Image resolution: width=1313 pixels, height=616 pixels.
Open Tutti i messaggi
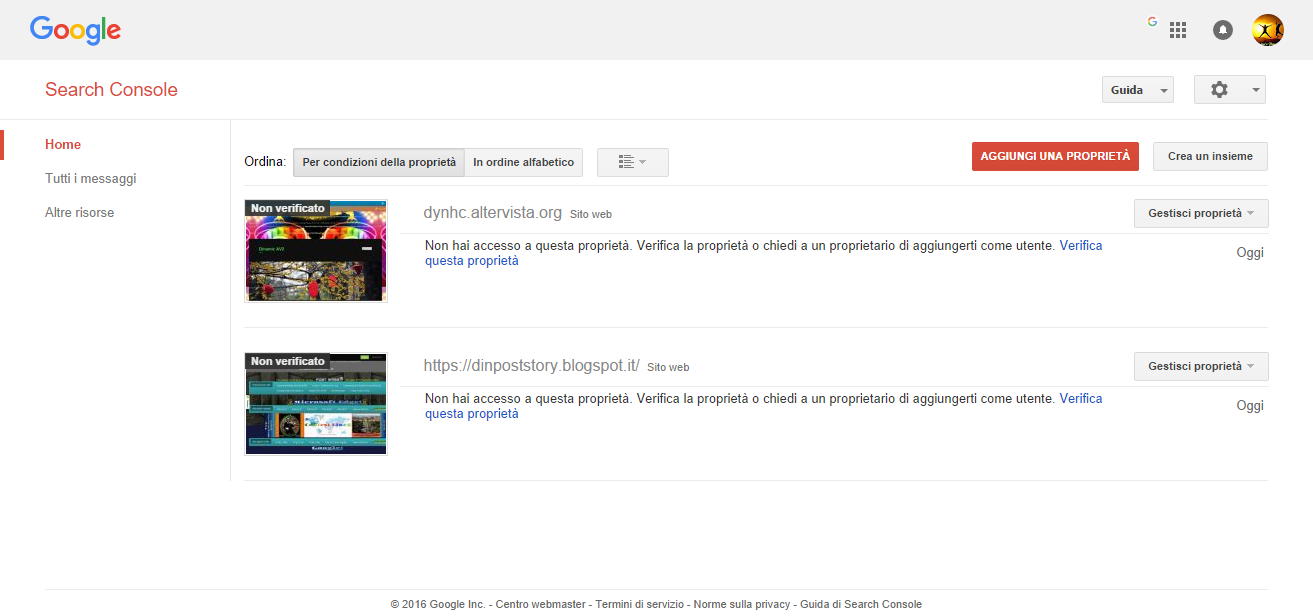point(91,179)
